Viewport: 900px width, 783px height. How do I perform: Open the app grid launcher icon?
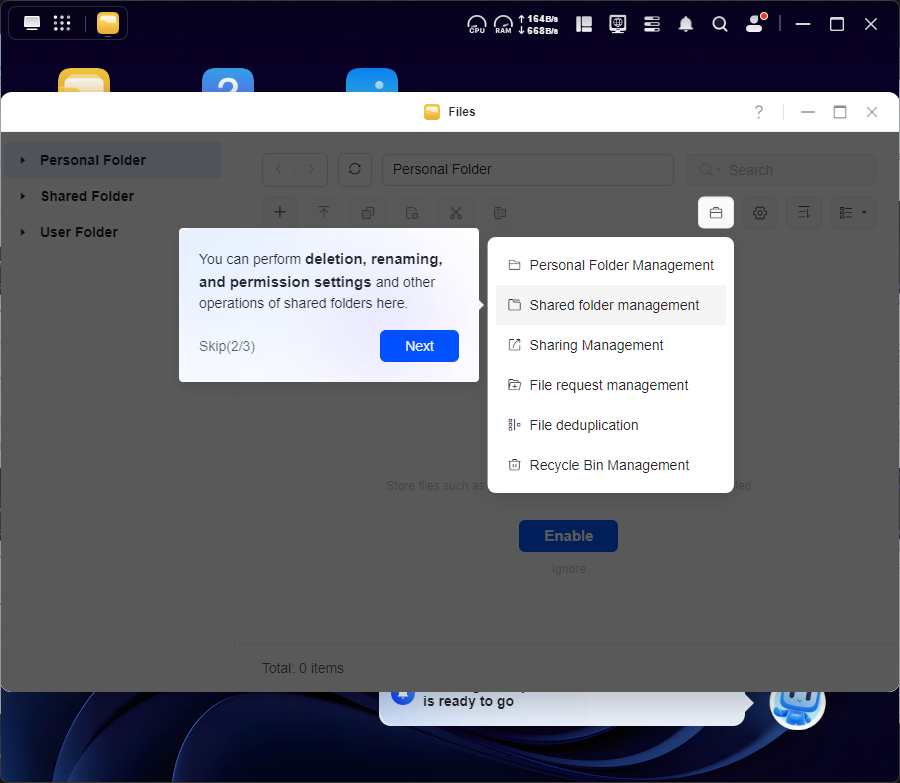62,23
